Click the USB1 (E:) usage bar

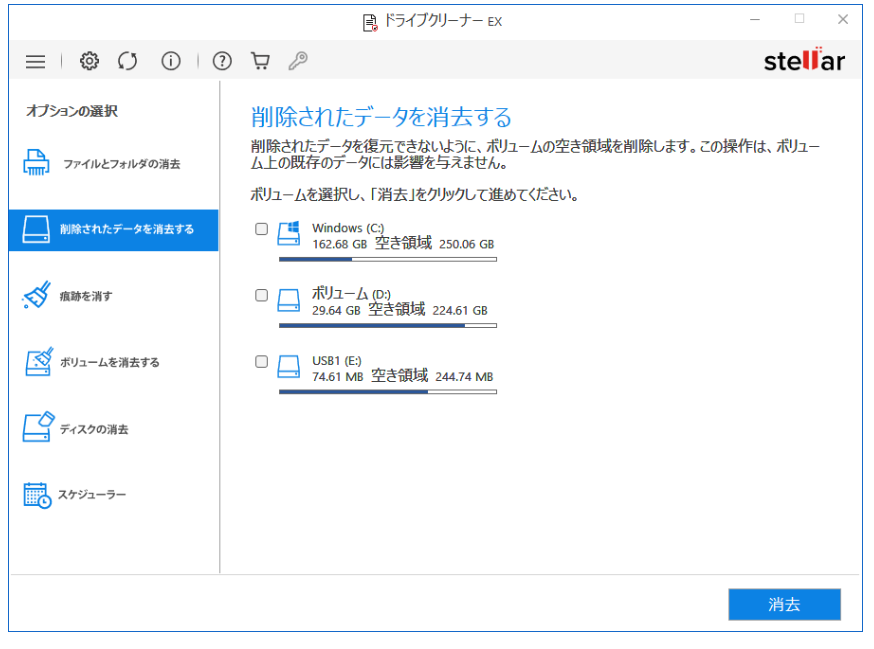(x=387, y=392)
